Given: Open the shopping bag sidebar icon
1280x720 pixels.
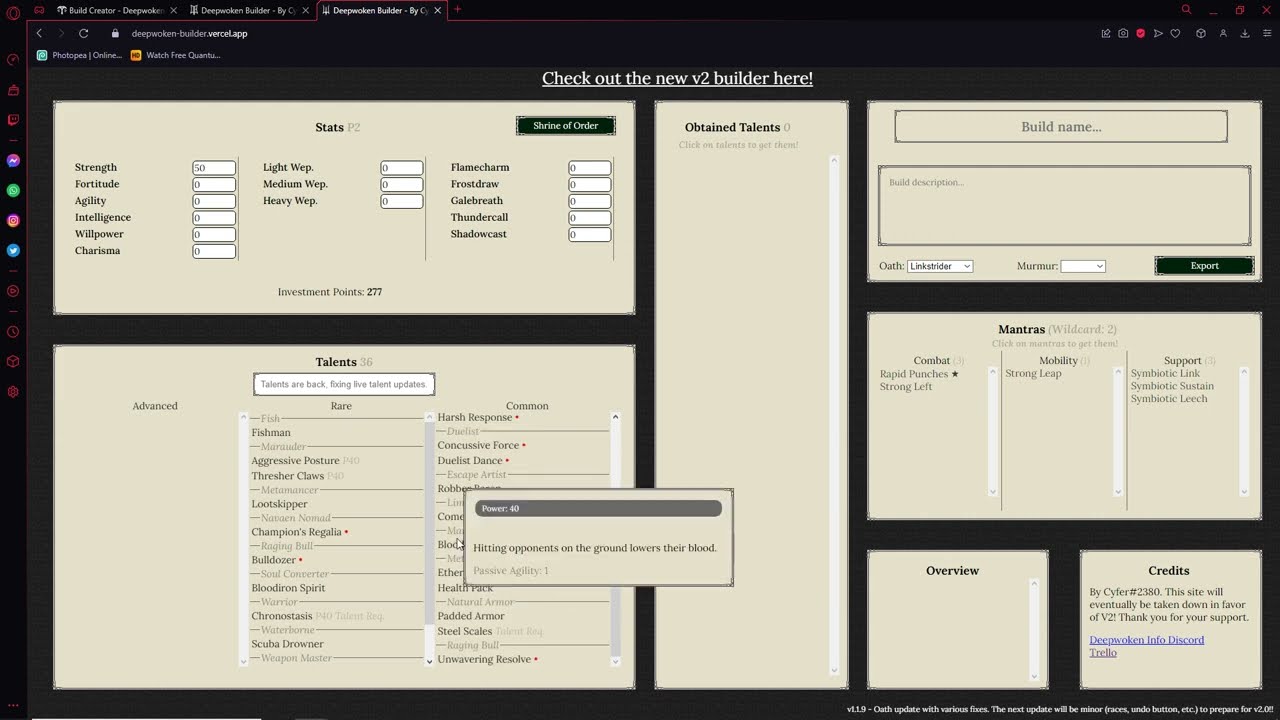Looking at the screenshot, I should pyautogui.click(x=13, y=91).
